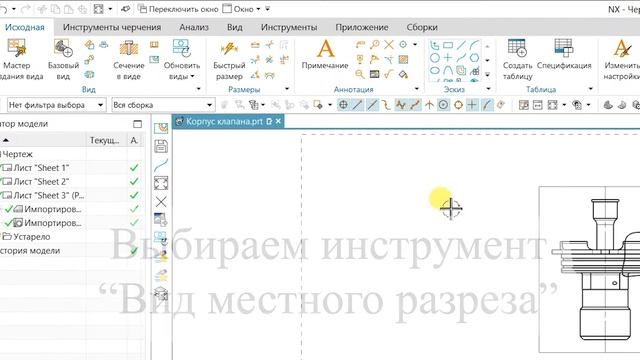Toggle the Intersection snap arrow option
This screenshot has width=640, height=360.
click(429, 105)
